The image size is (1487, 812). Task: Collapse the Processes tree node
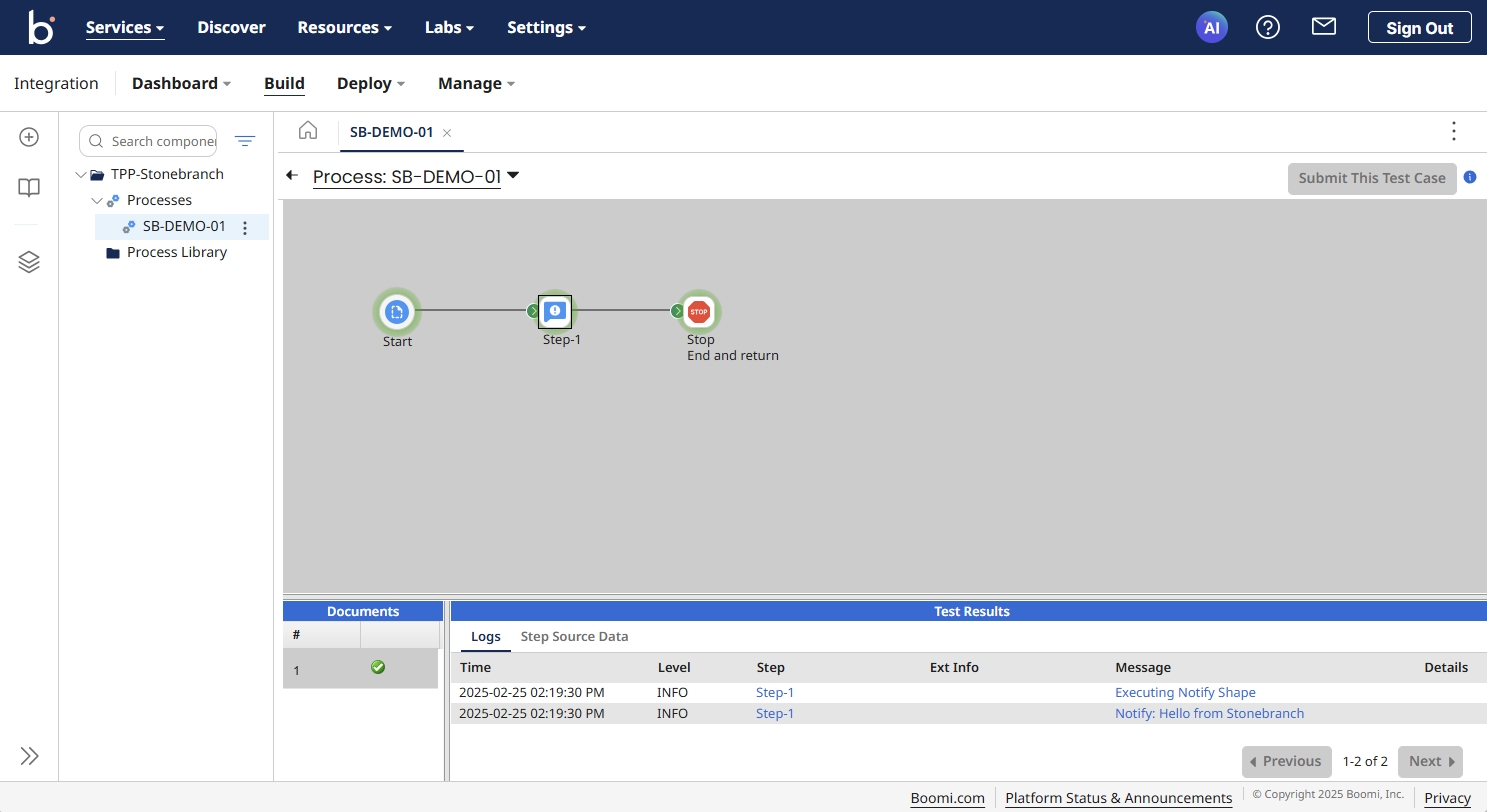pos(97,200)
